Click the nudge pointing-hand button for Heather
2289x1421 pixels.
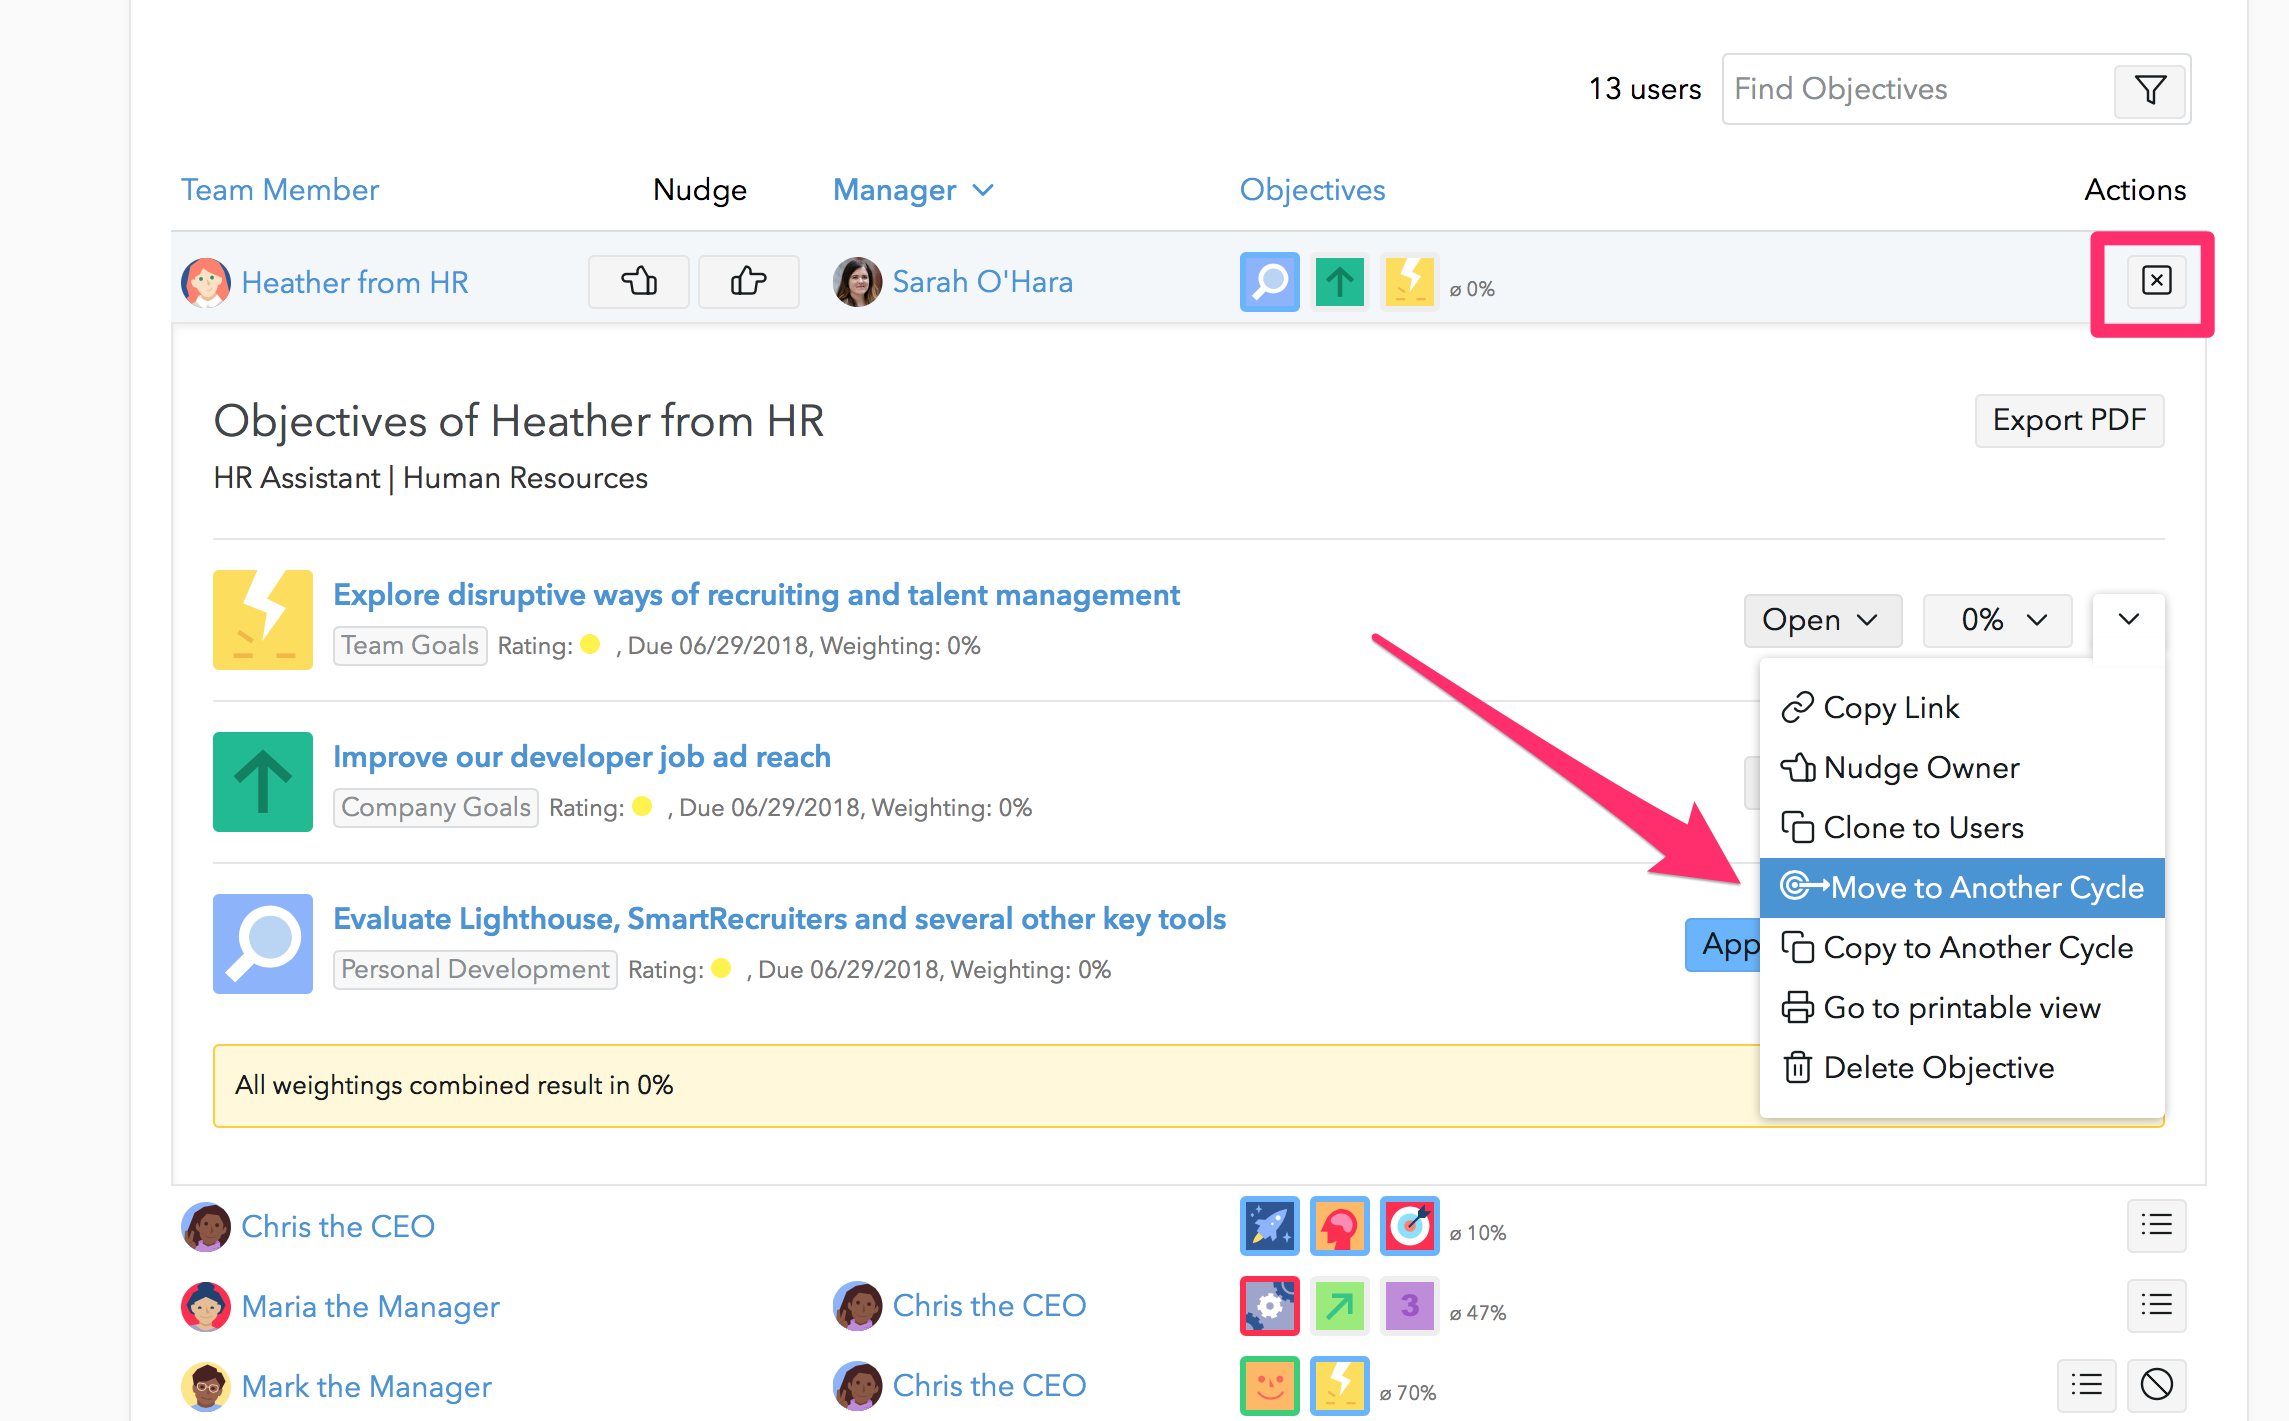point(638,282)
